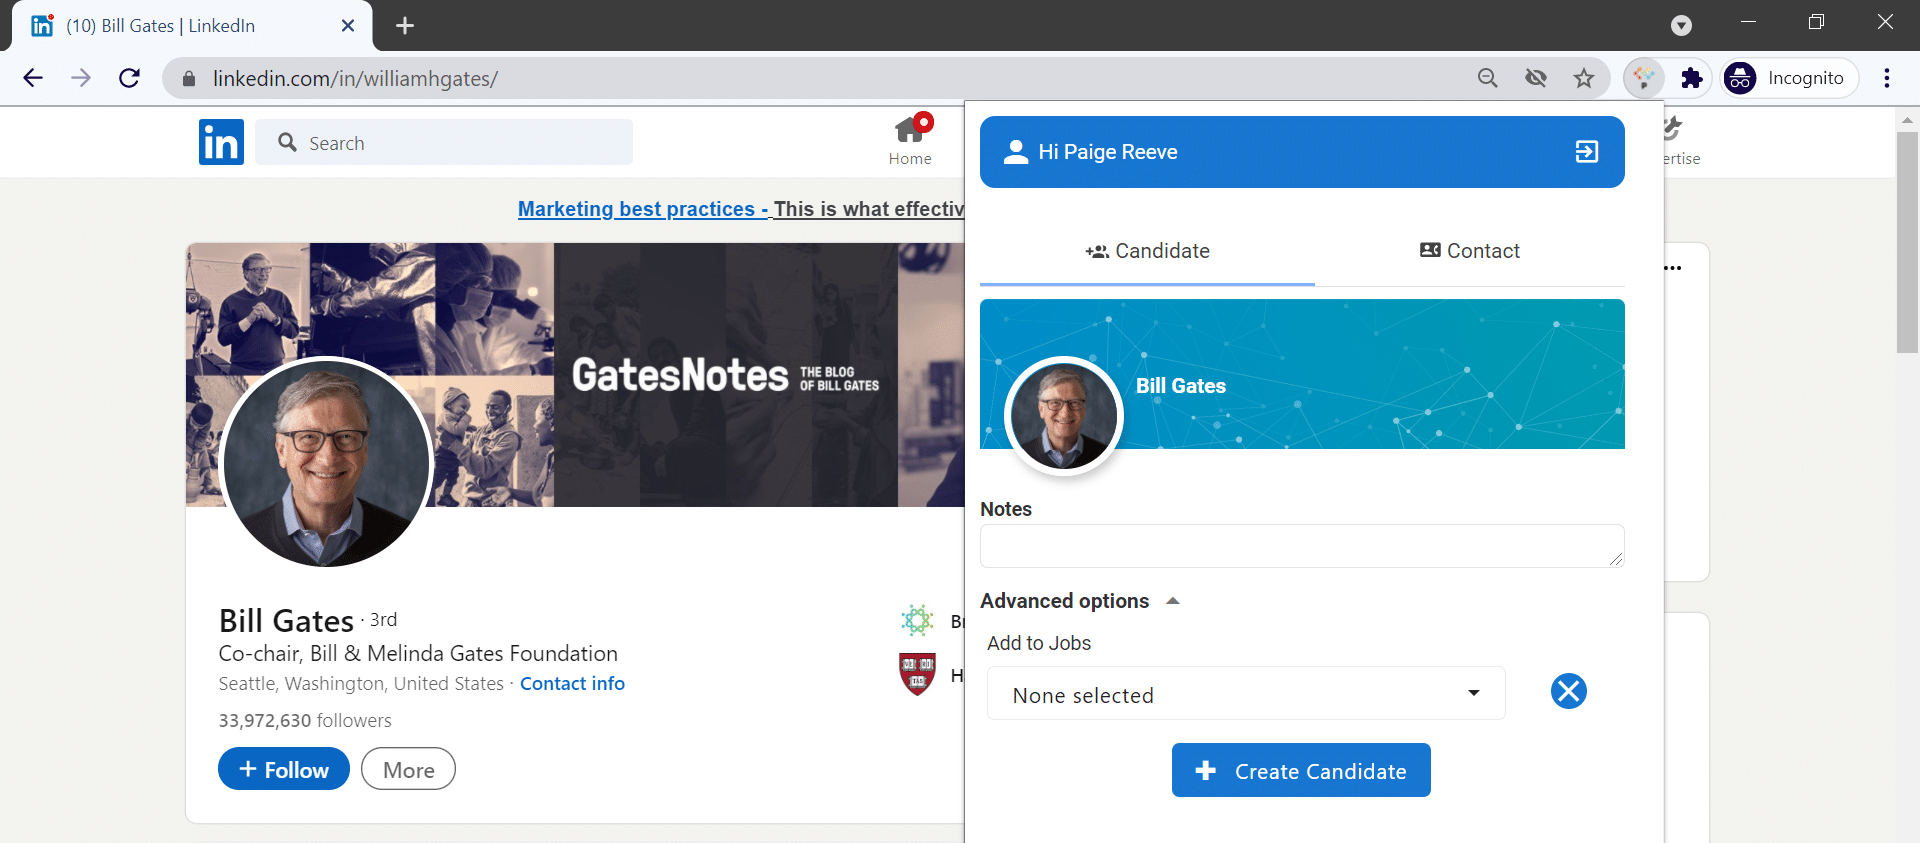Image resolution: width=1920 pixels, height=843 pixels.
Task: Open the profile card three-dot menu
Action: pos(1673,268)
